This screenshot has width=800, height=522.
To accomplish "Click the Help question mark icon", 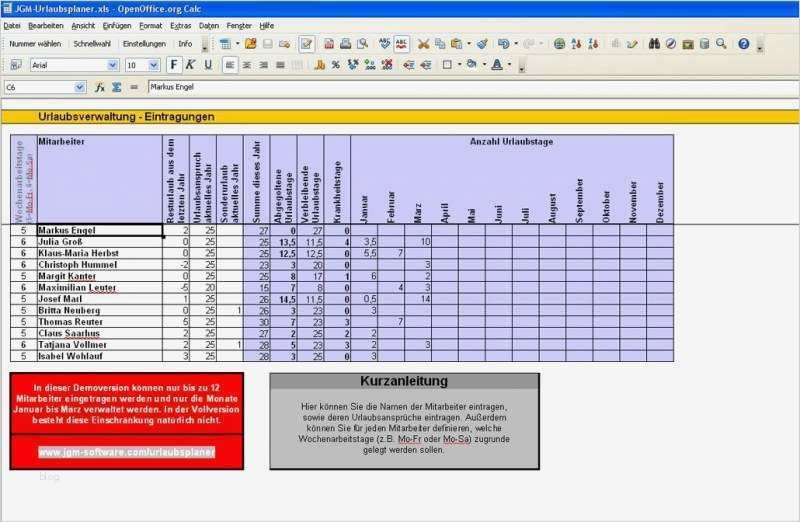I will click(743, 44).
